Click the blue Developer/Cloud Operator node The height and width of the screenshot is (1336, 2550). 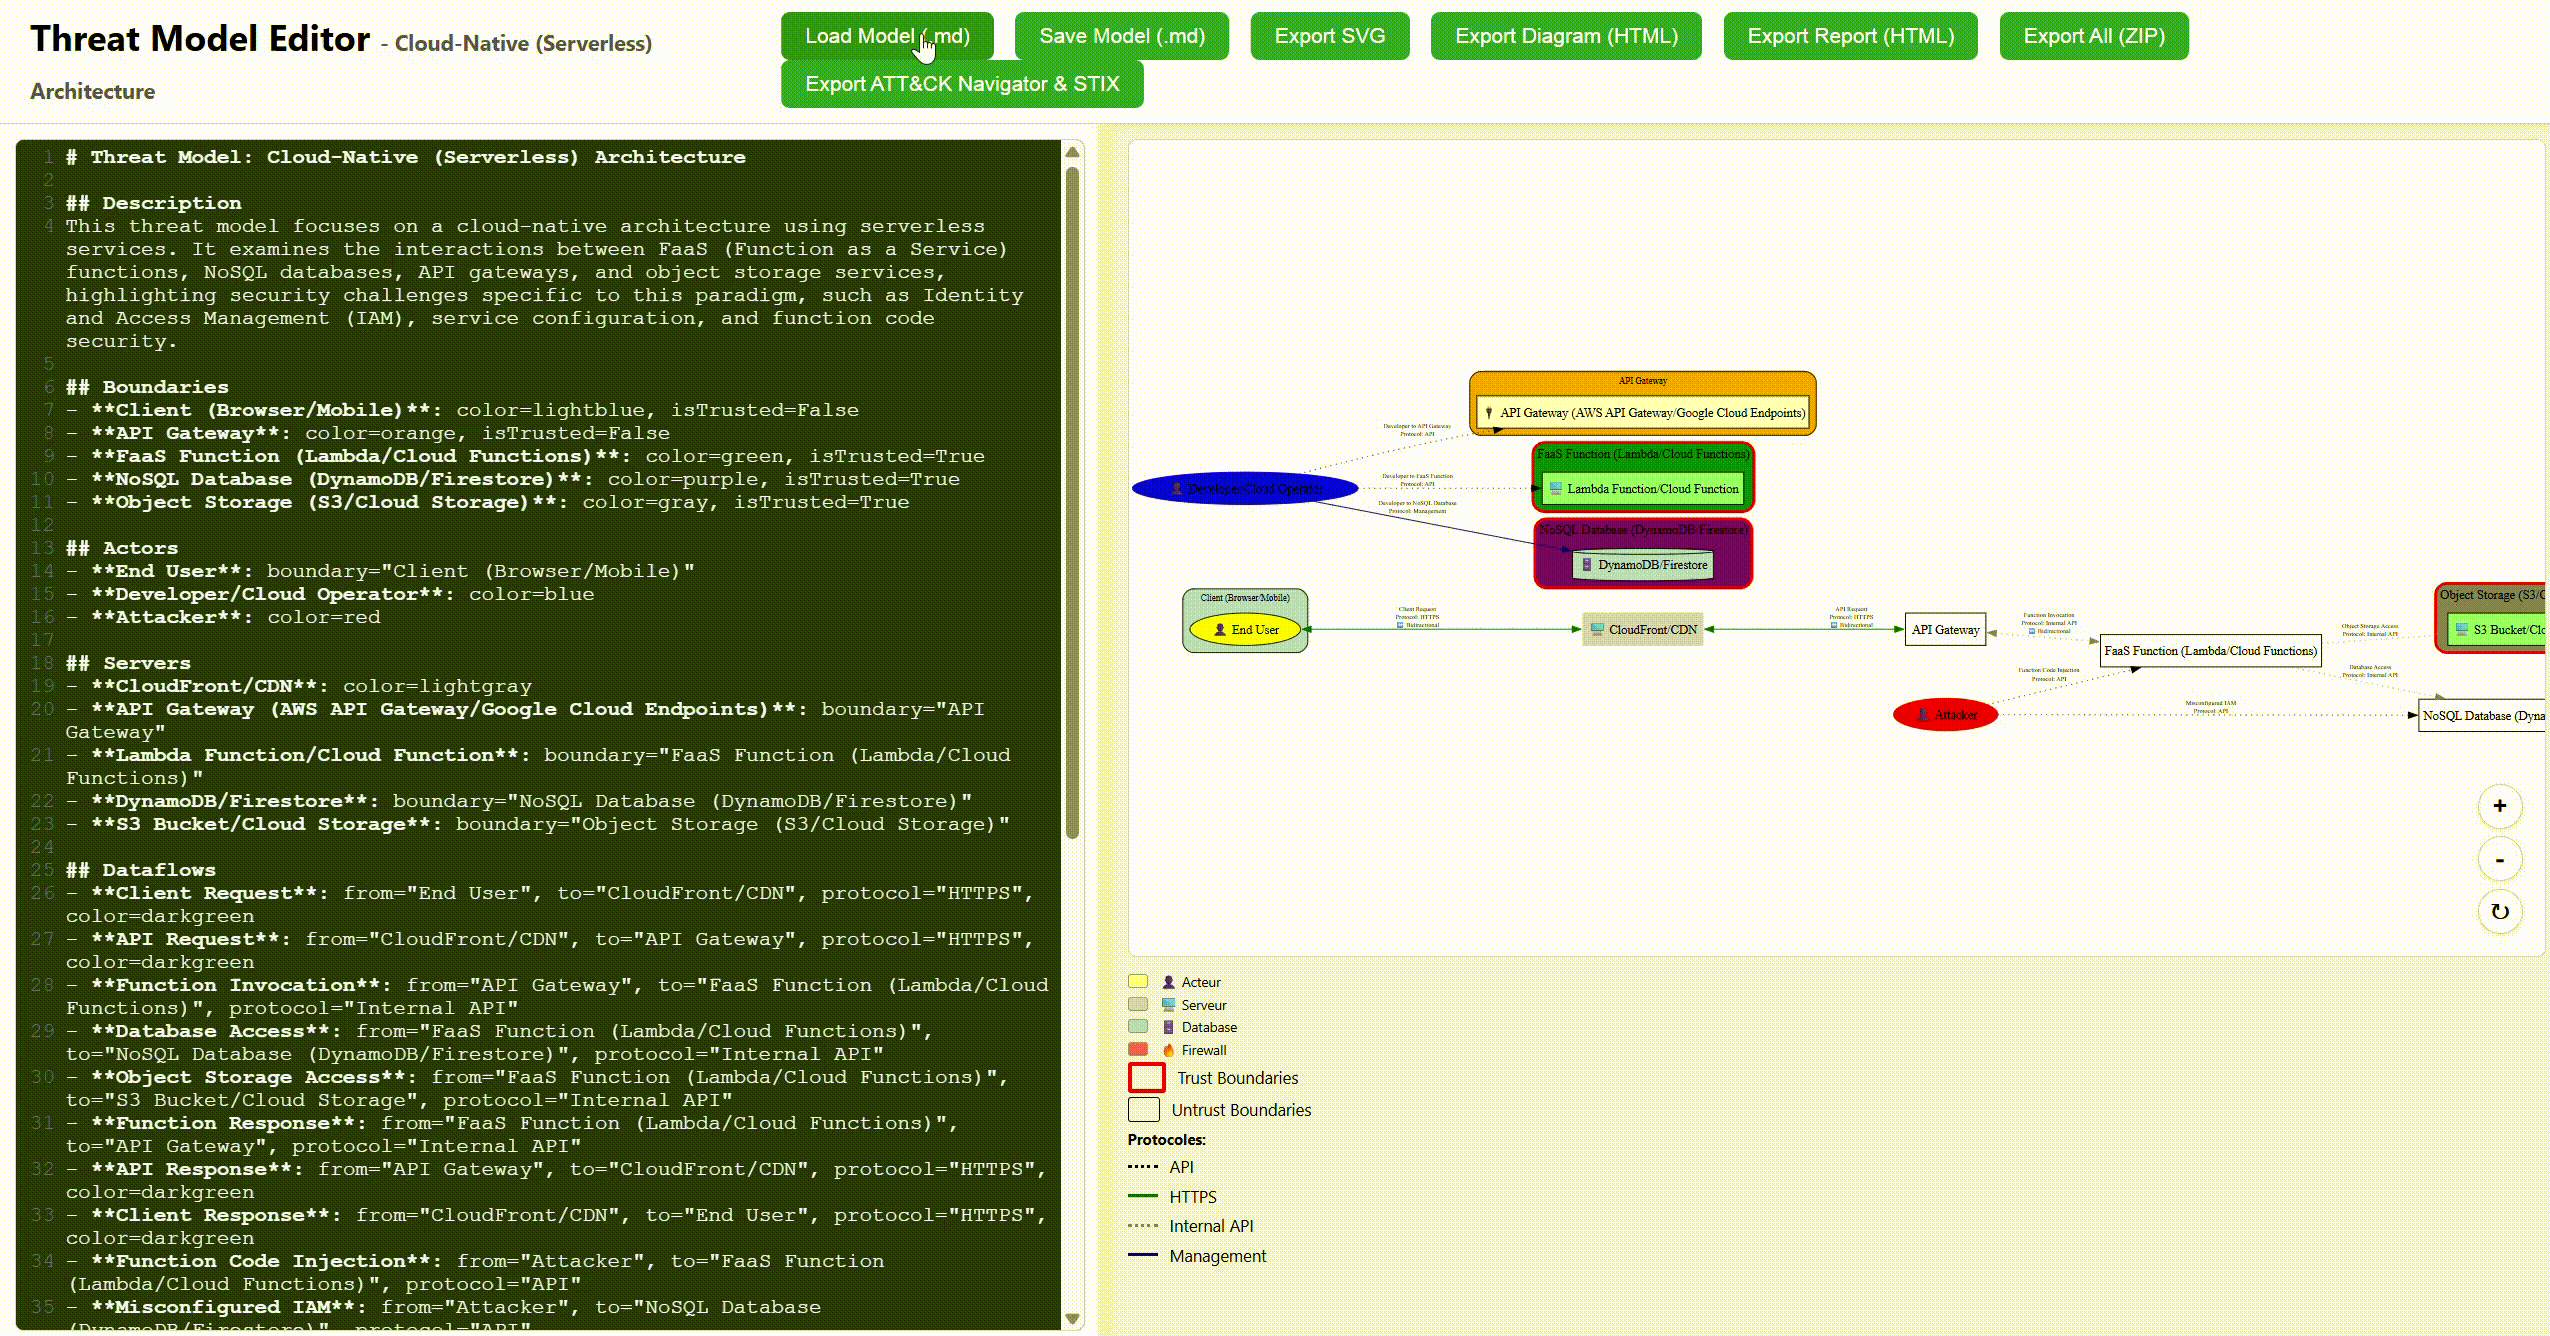point(1245,489)
